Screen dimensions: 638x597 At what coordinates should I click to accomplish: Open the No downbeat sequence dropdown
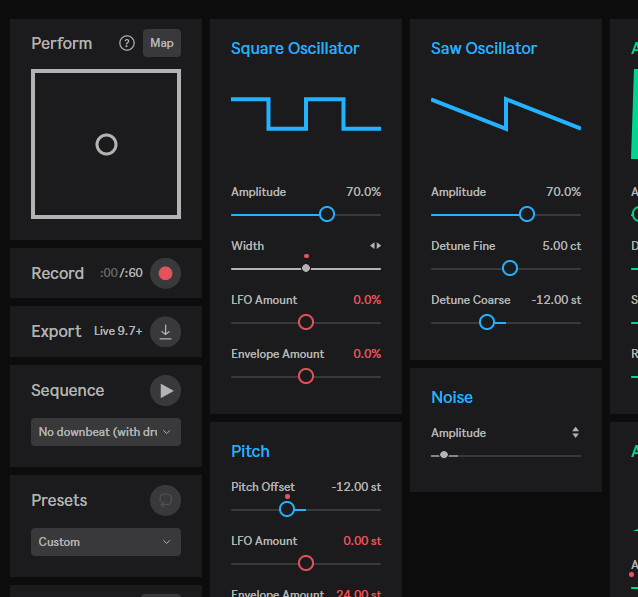coord(106,432)
